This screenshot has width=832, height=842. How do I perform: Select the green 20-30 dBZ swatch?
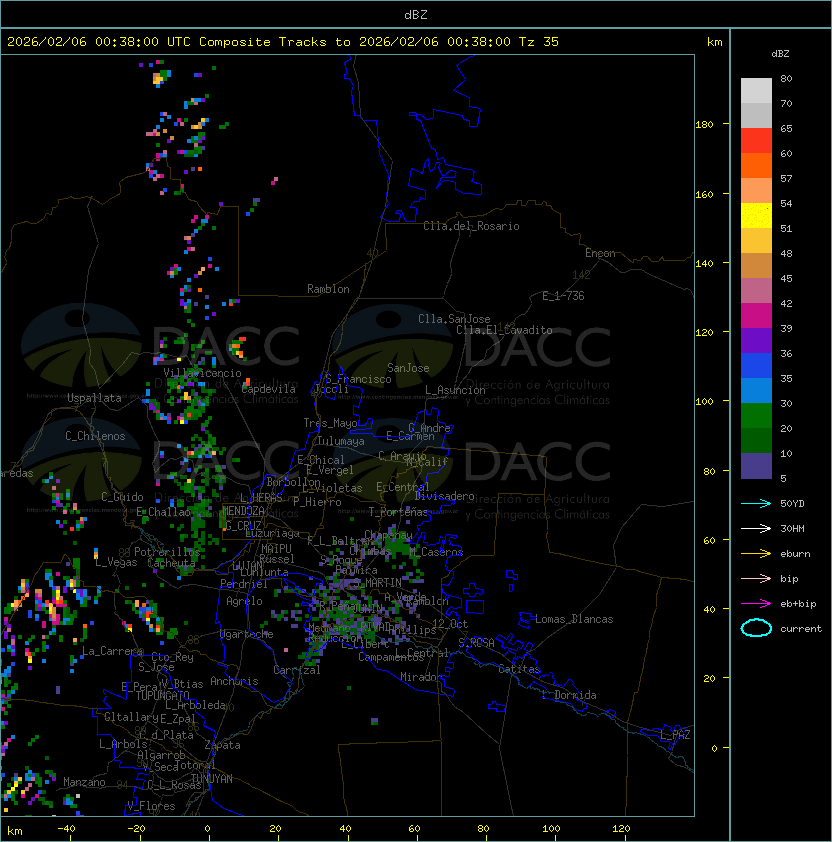coord(756,416)
